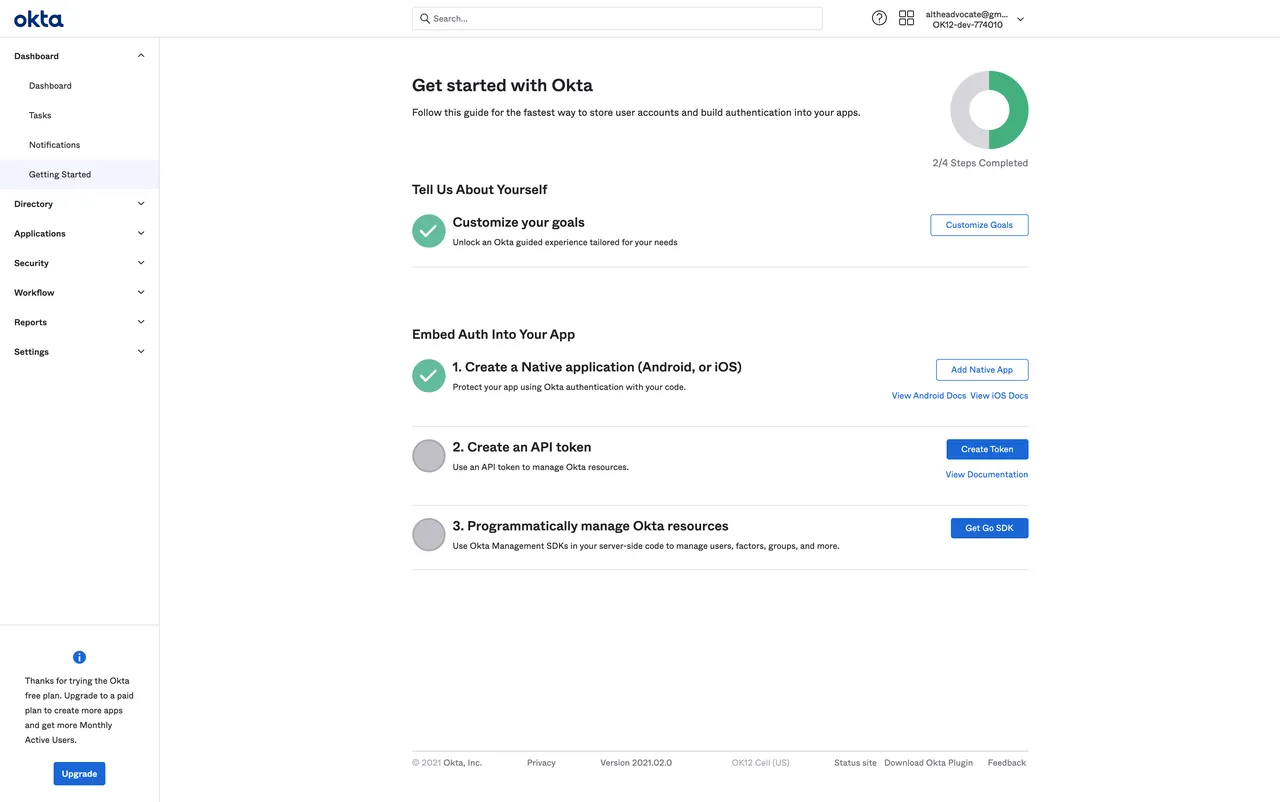Open the Status site footer link

point(855,763)
